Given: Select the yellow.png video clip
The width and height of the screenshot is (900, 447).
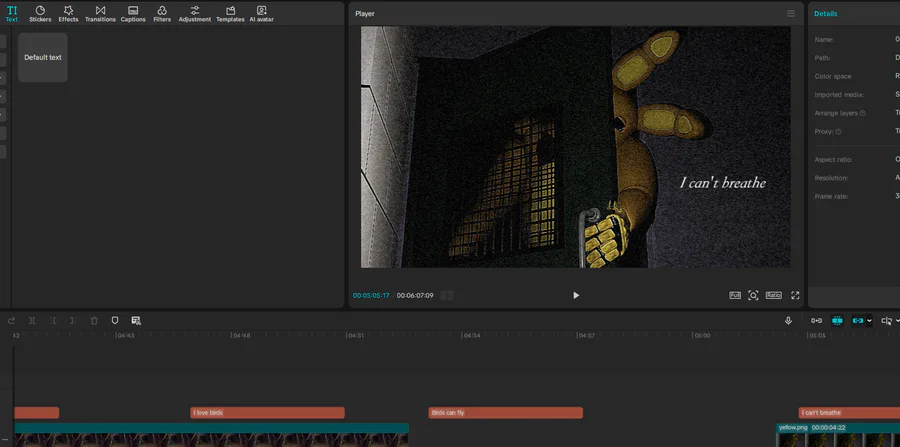Looking at the screenshot, I should (838, 436).
